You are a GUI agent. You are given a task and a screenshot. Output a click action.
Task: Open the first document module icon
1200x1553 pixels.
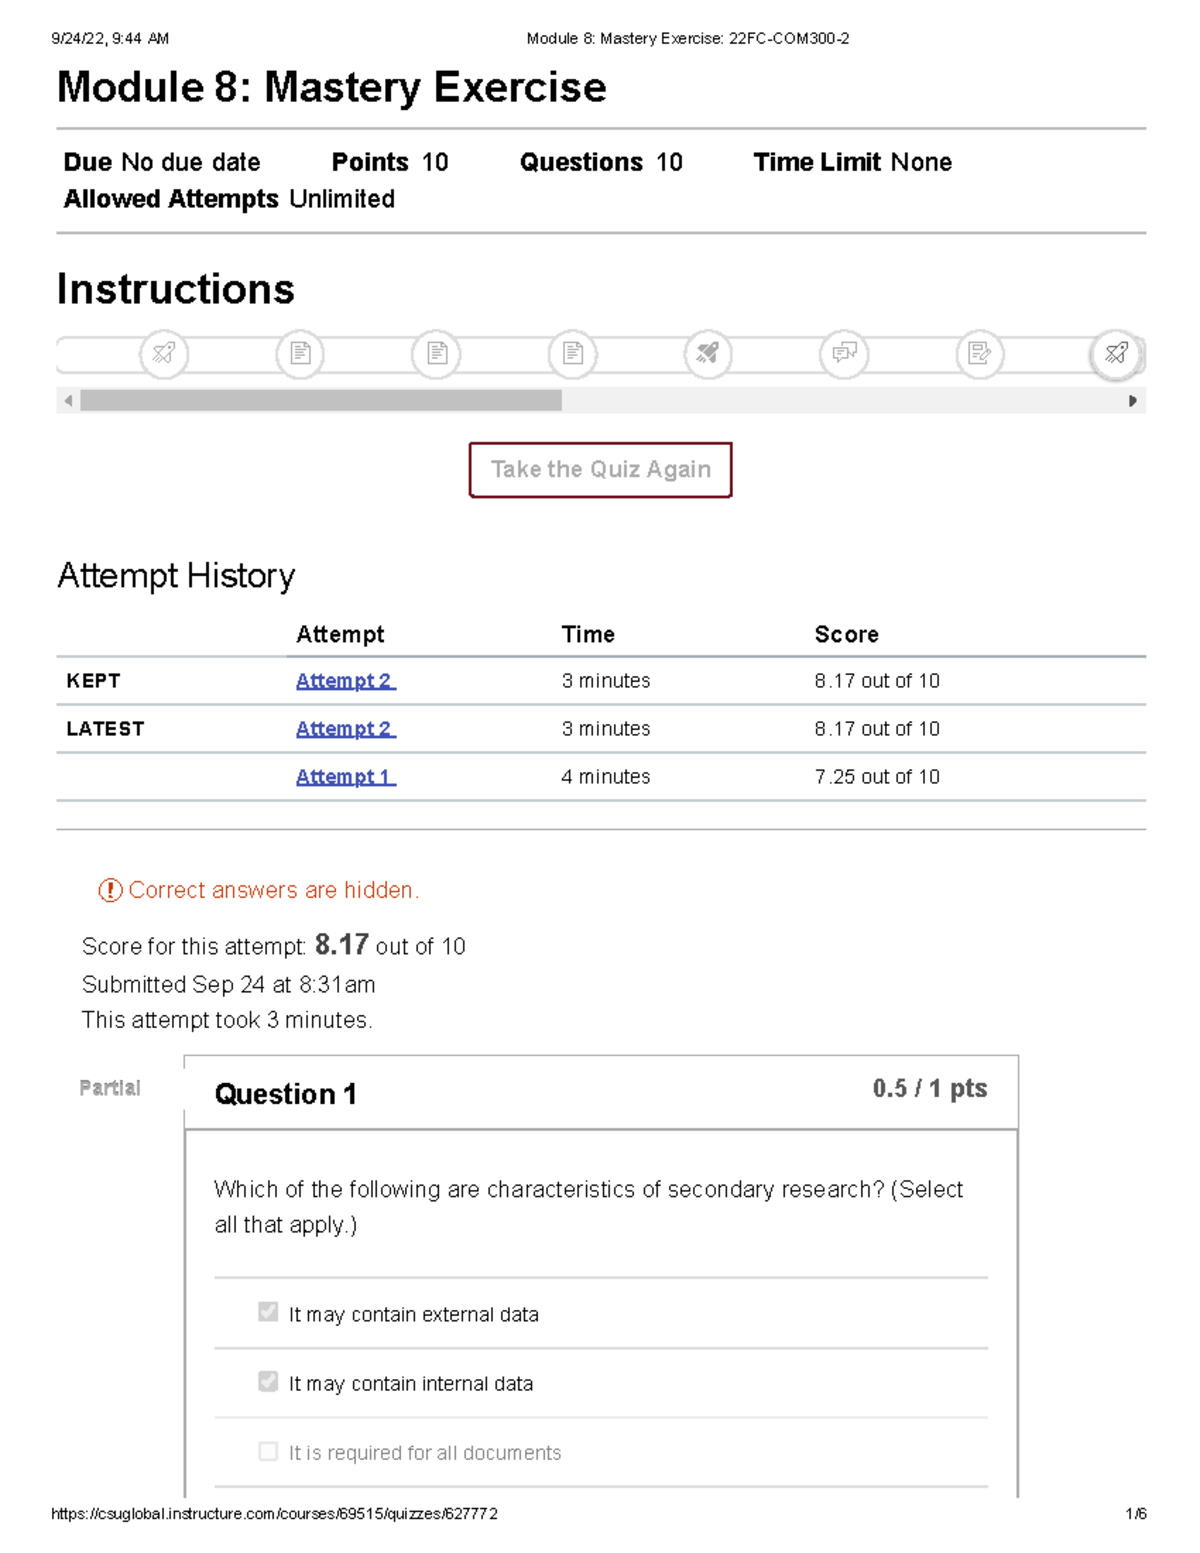tap(302, 354)
